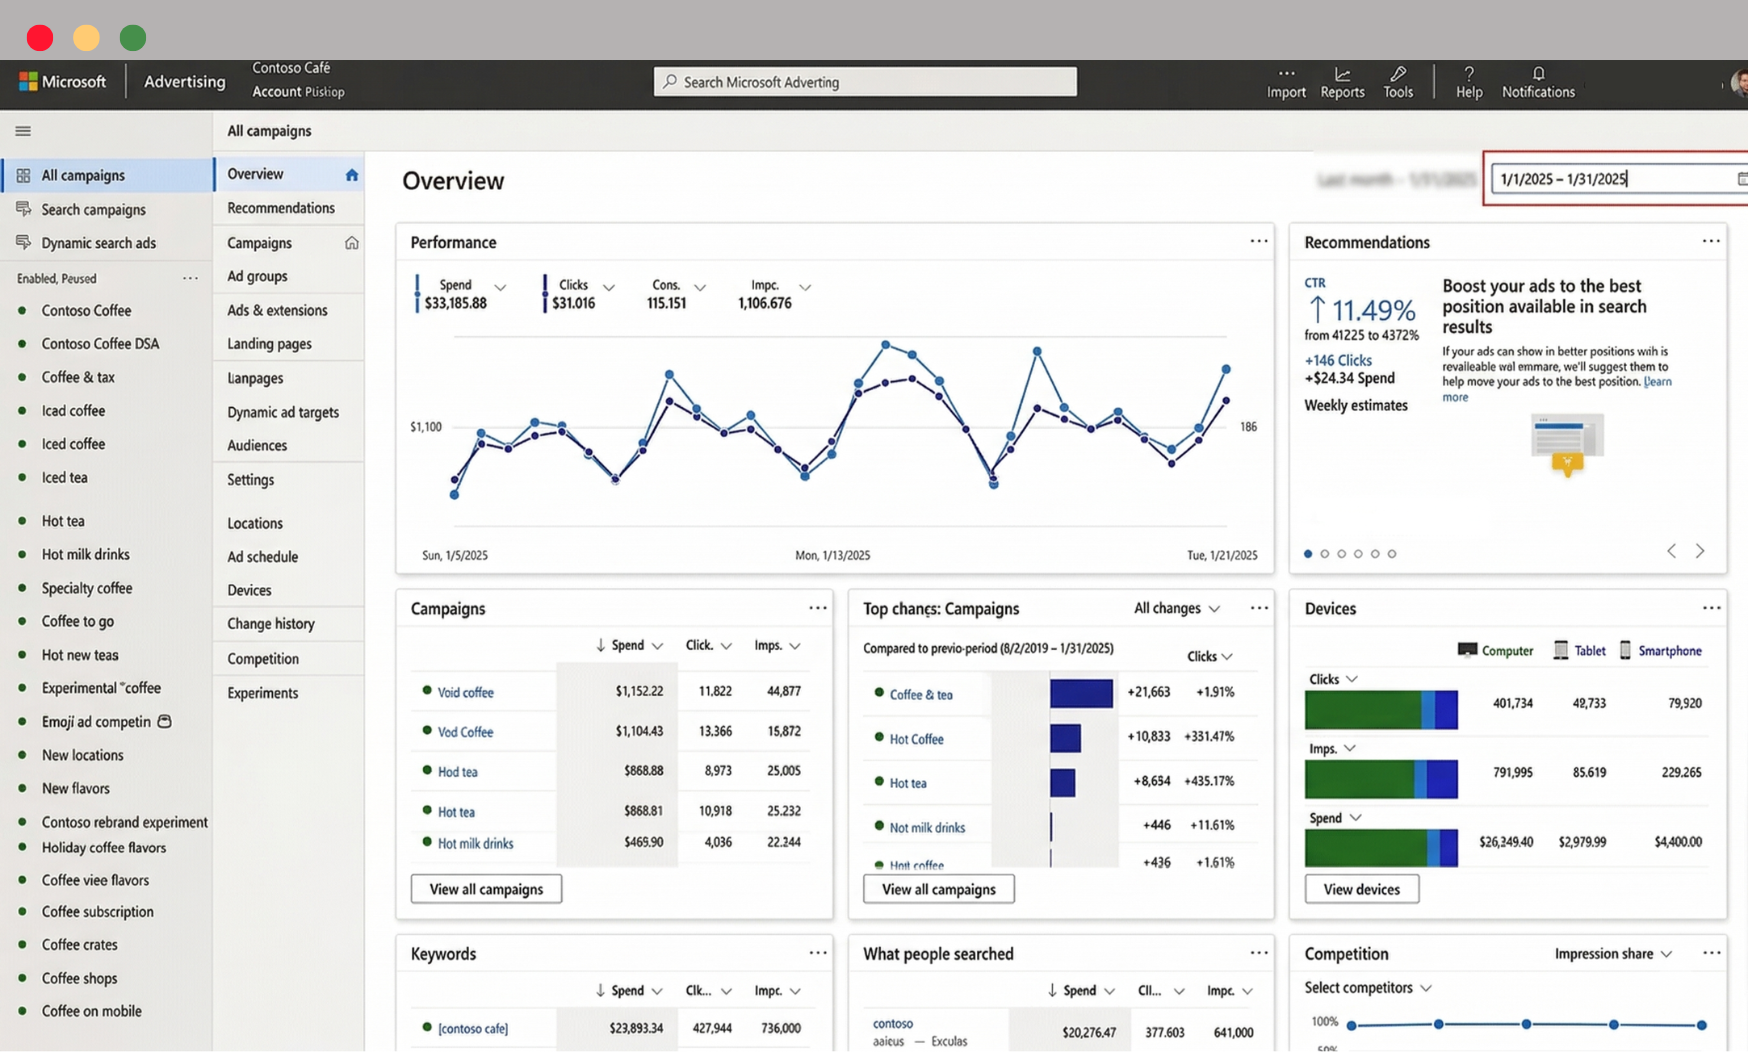Open the Hot milk drinks campaign link

point(475,843)
